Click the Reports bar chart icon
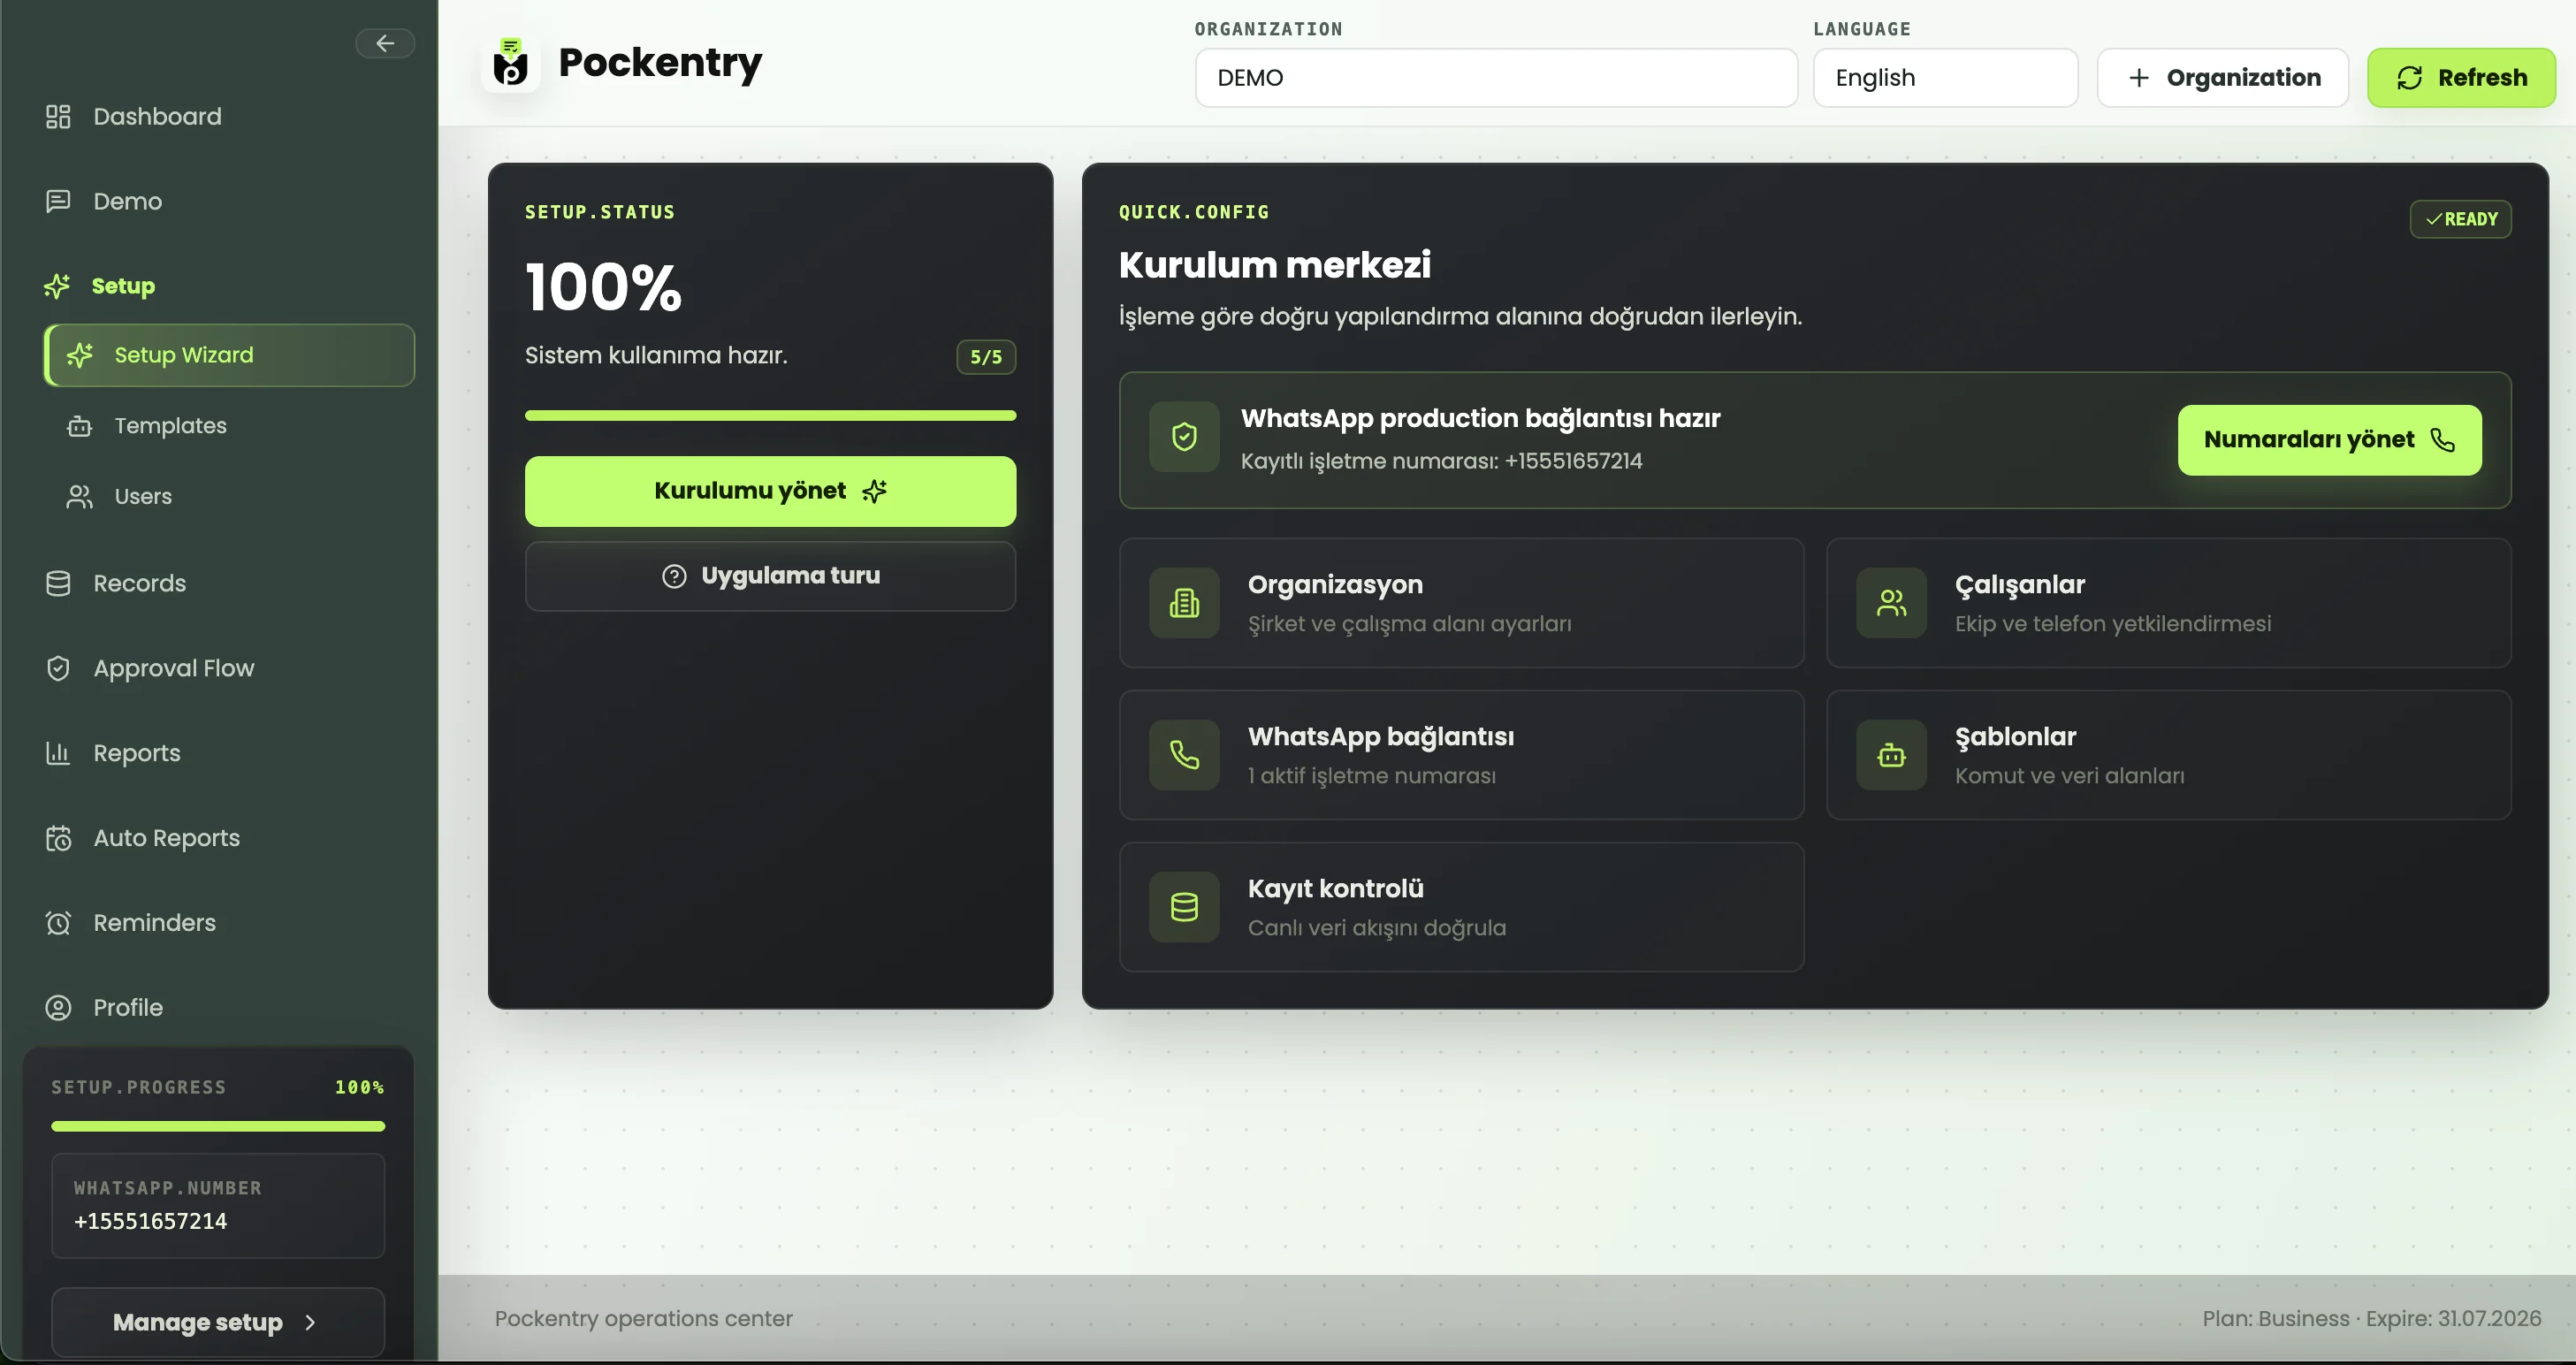 point(58,753)
